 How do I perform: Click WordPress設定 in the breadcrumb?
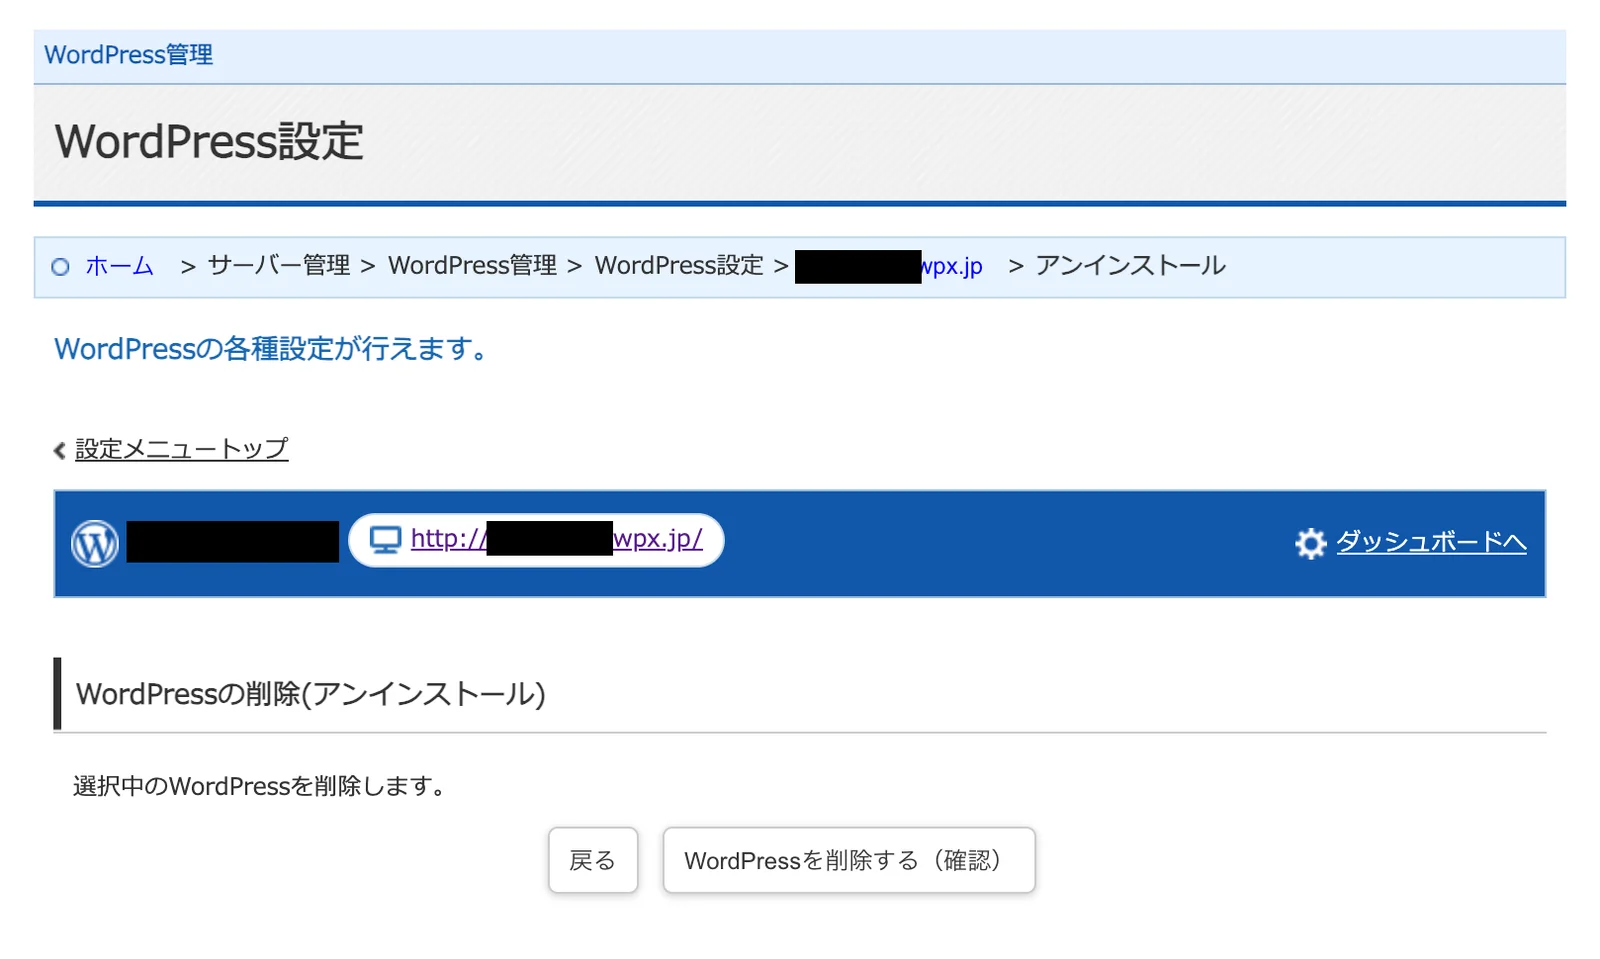pos(679,266)
